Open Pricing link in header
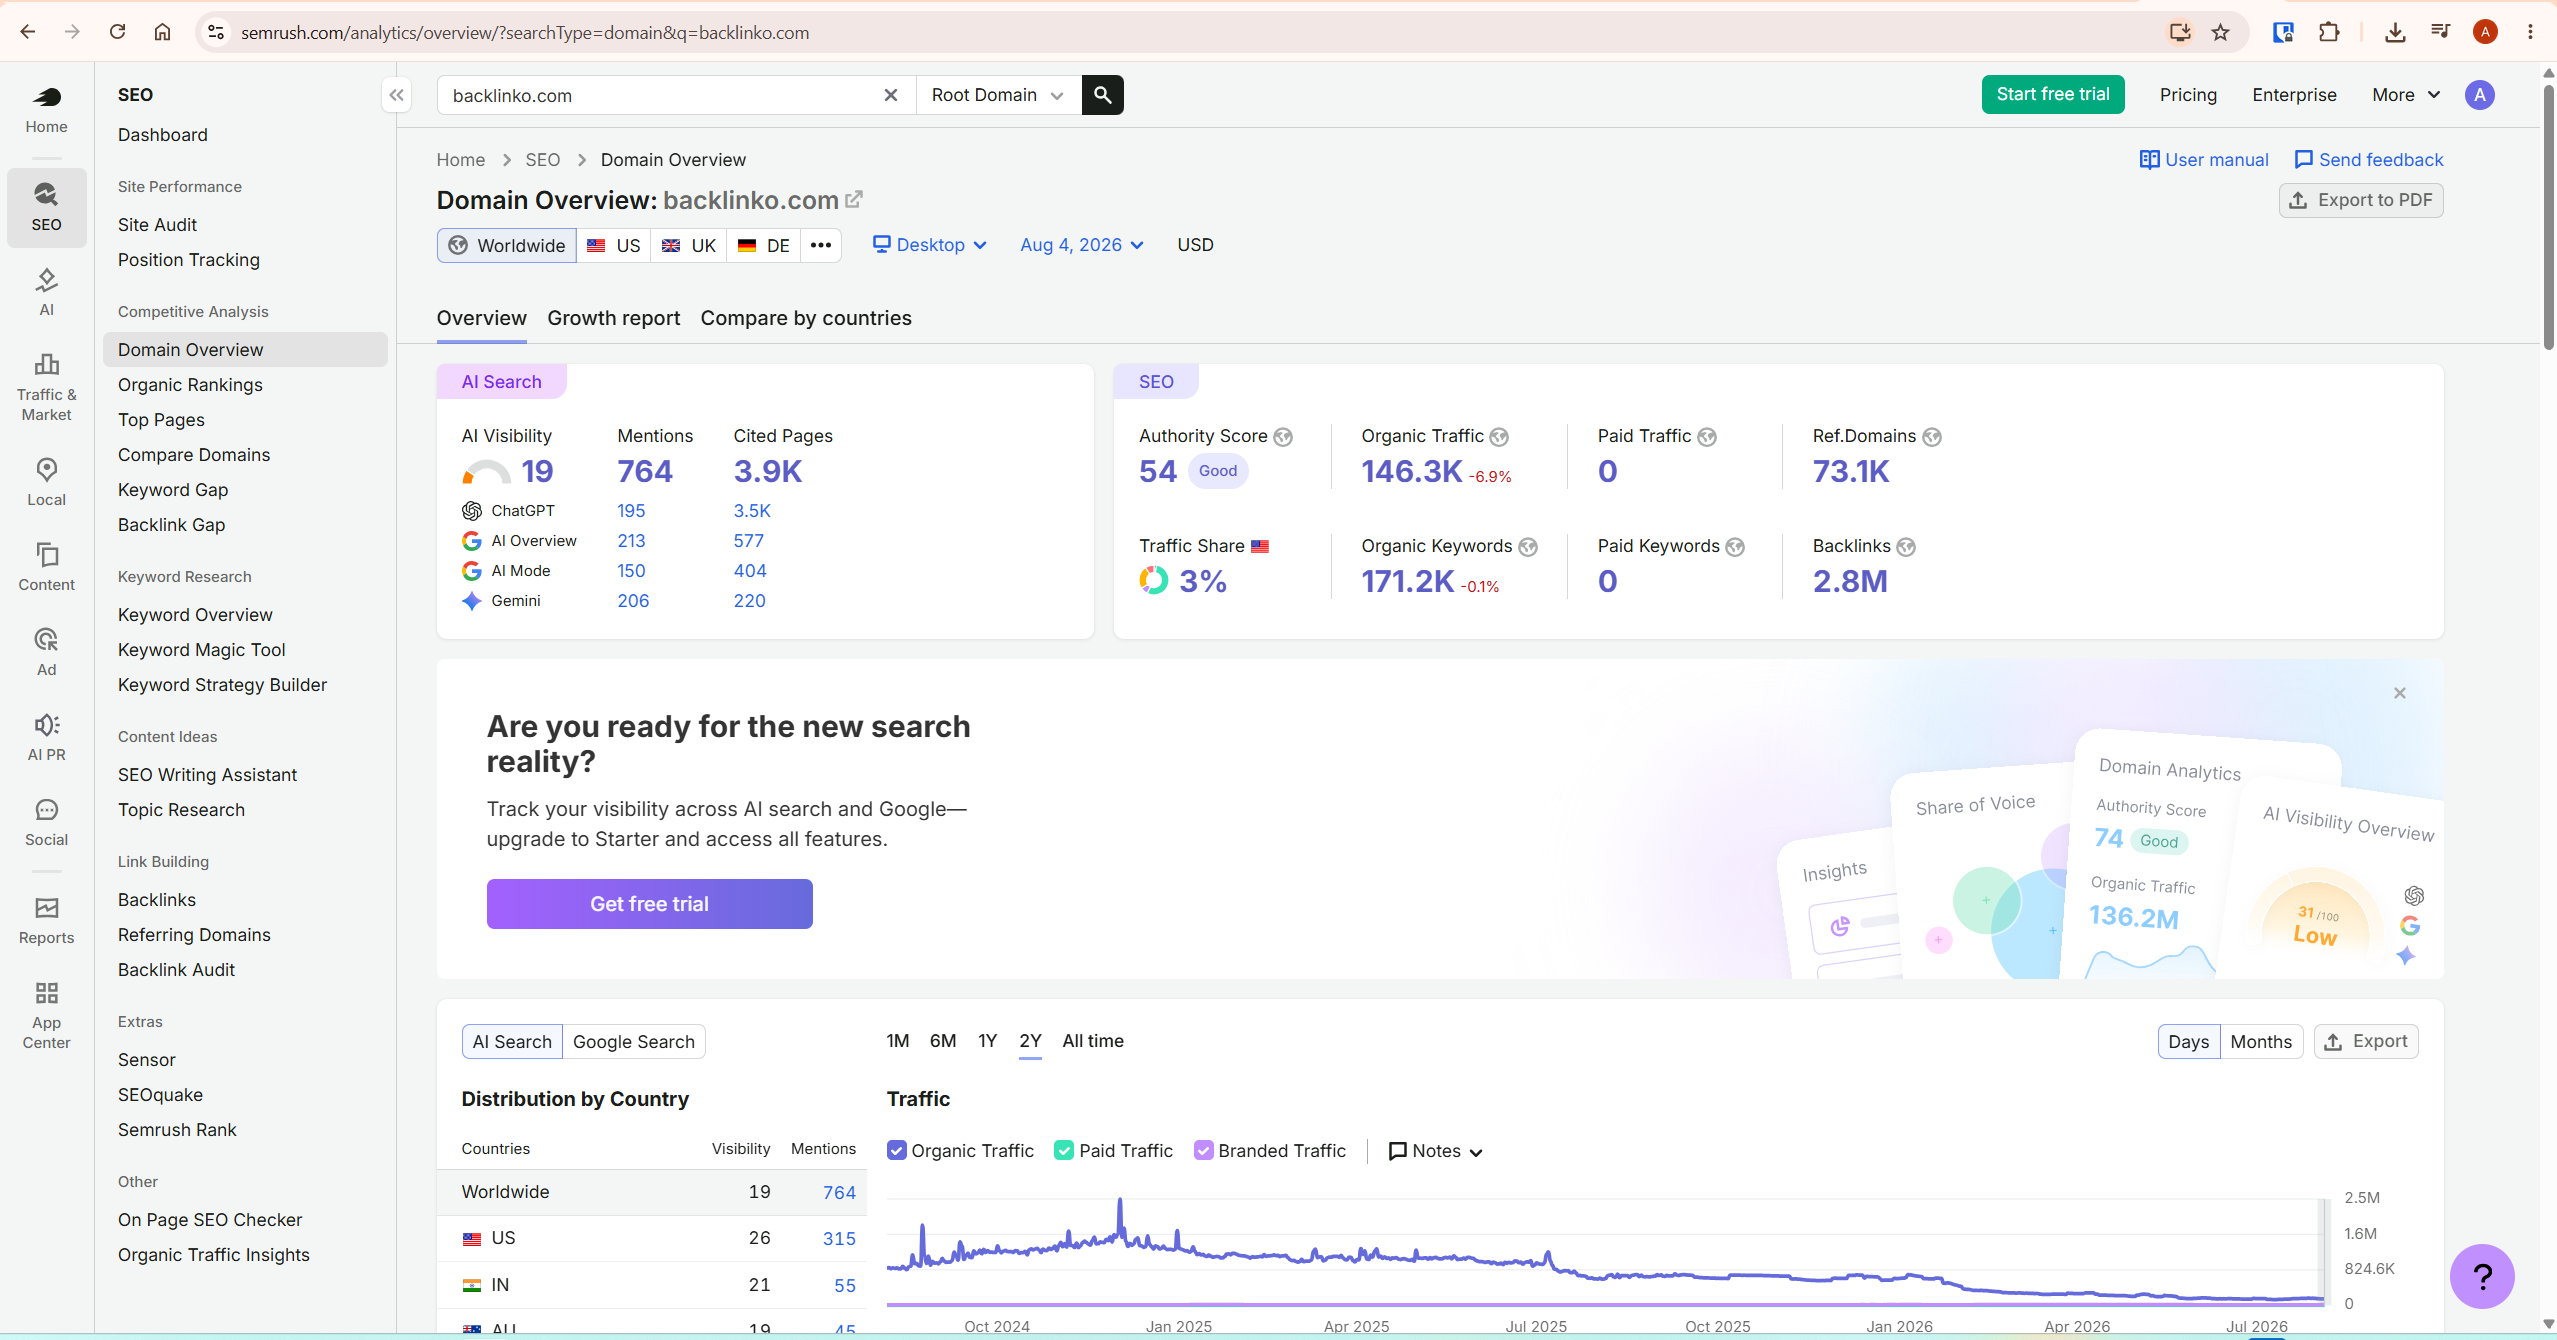This screenshot has height=1340, width=2557. (x=2188, y=95)
